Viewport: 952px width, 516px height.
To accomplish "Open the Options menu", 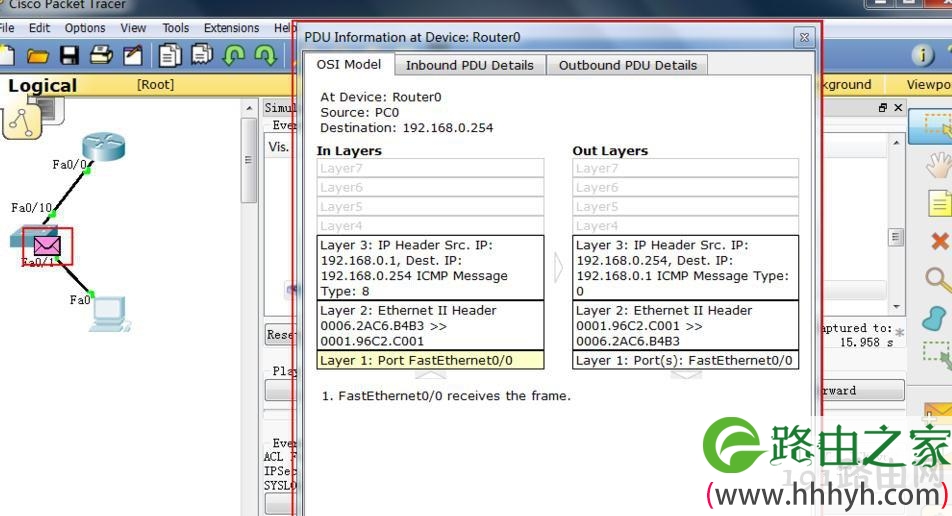I will [x=85, y=28].
